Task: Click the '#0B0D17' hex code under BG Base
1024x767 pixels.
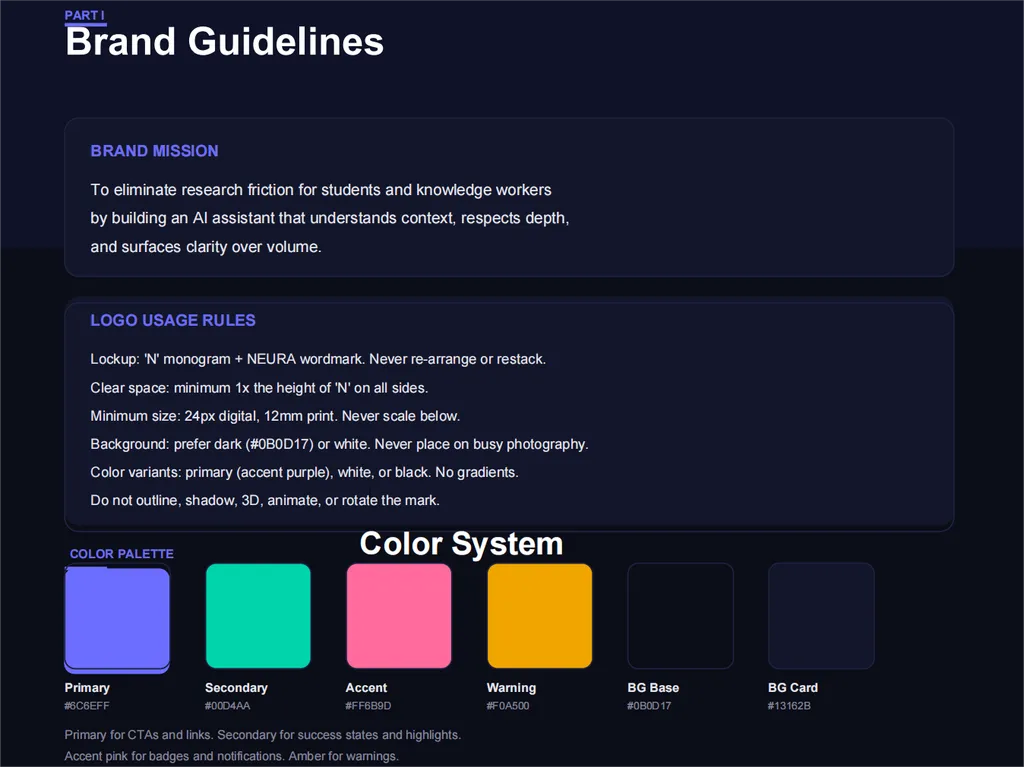Action: click(x=649, y=706)
